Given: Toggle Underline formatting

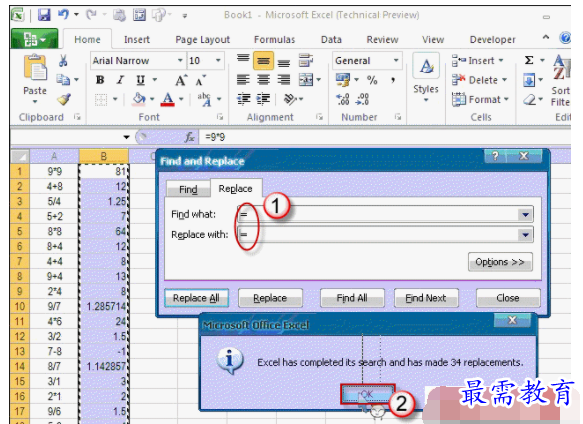Looking at the screenshot, I should pyautogui.click(x=140, y=80).
